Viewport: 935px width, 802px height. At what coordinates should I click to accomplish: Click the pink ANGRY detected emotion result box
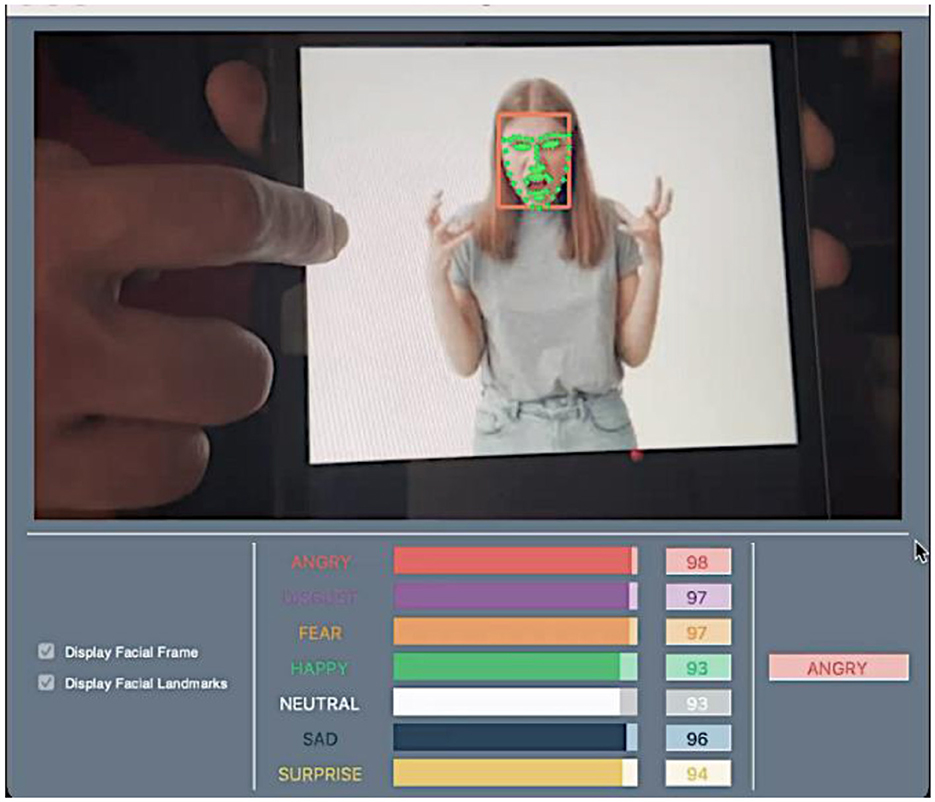click(838, 668)
